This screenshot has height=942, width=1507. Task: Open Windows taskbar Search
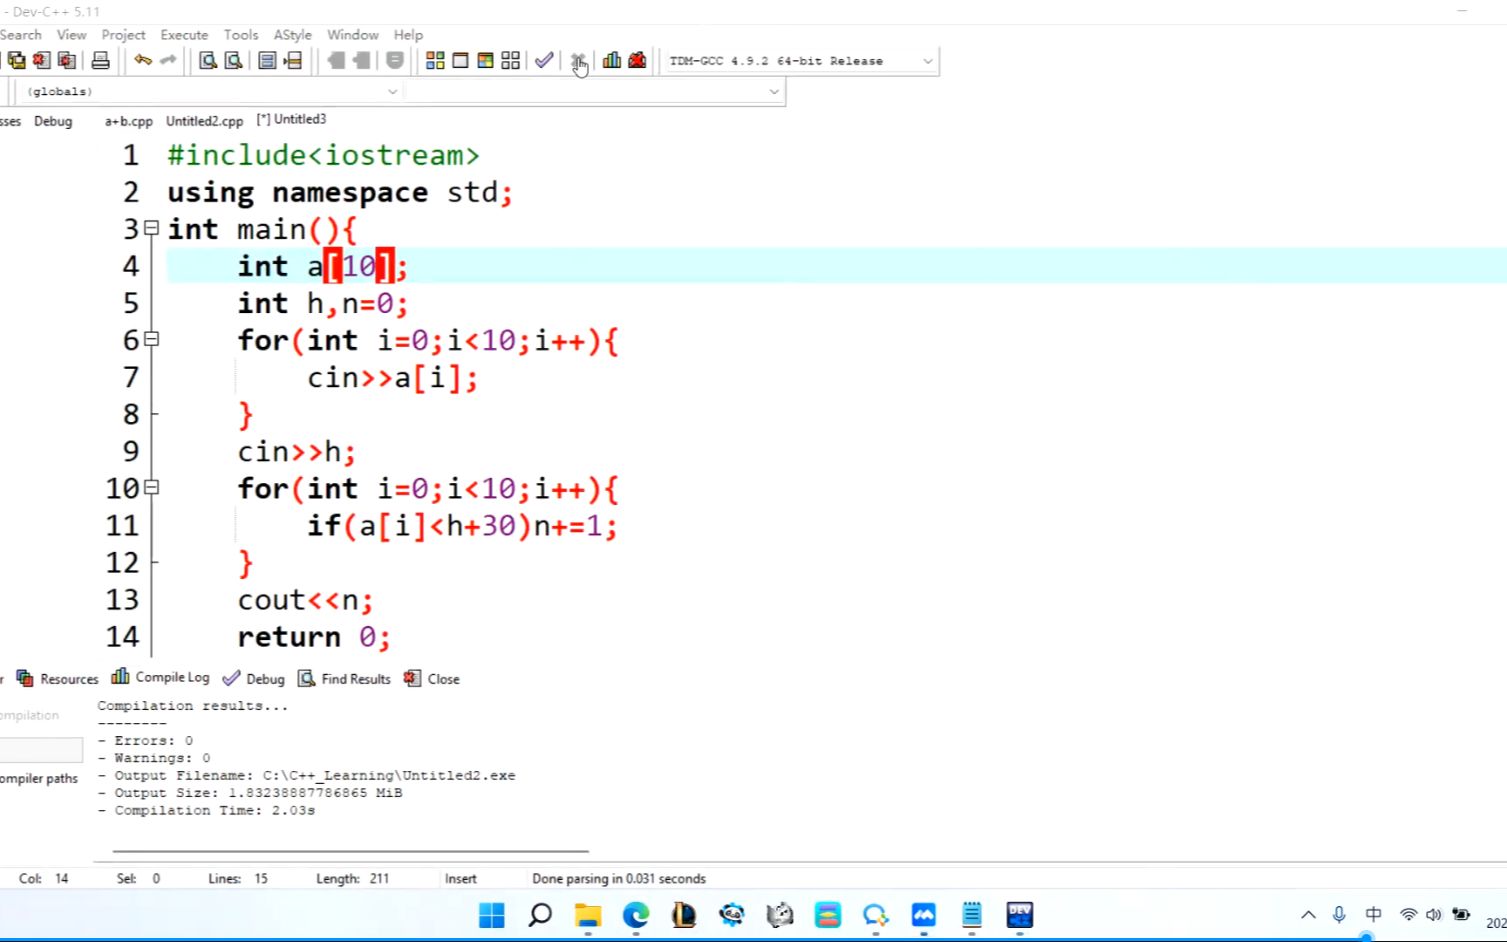540,914
